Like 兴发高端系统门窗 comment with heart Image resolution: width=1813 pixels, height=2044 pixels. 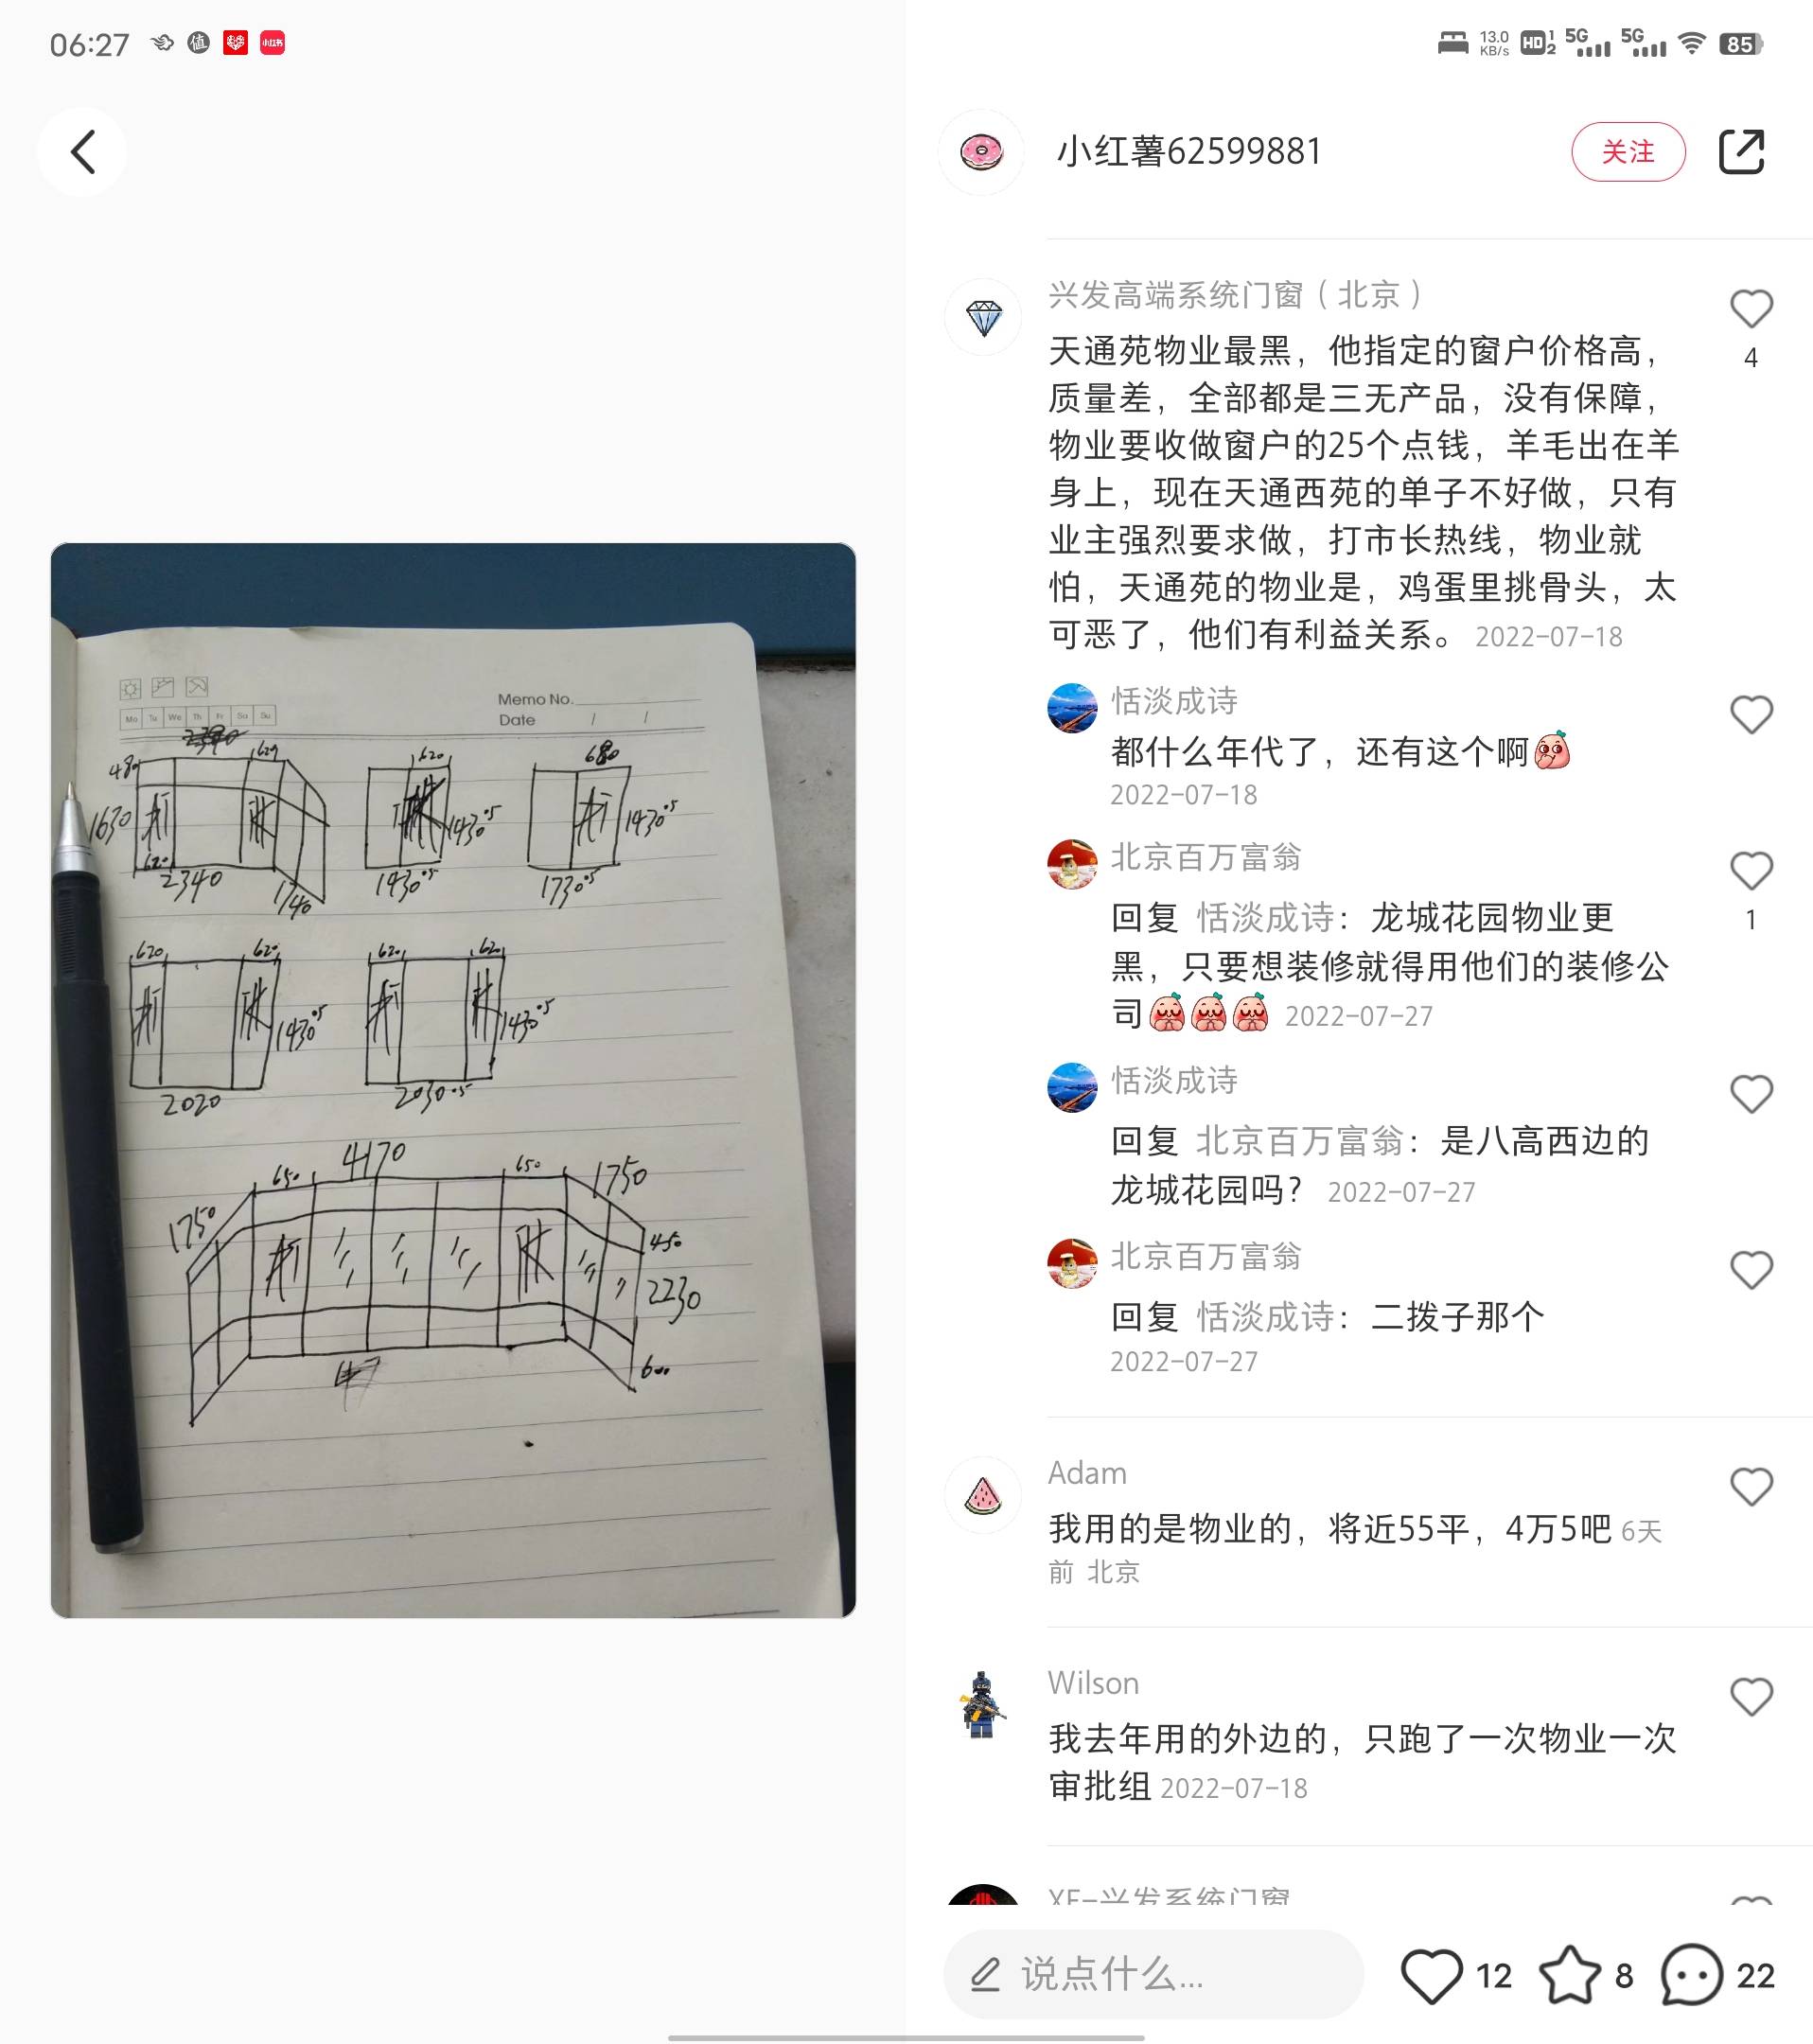tap(1751, 309)
